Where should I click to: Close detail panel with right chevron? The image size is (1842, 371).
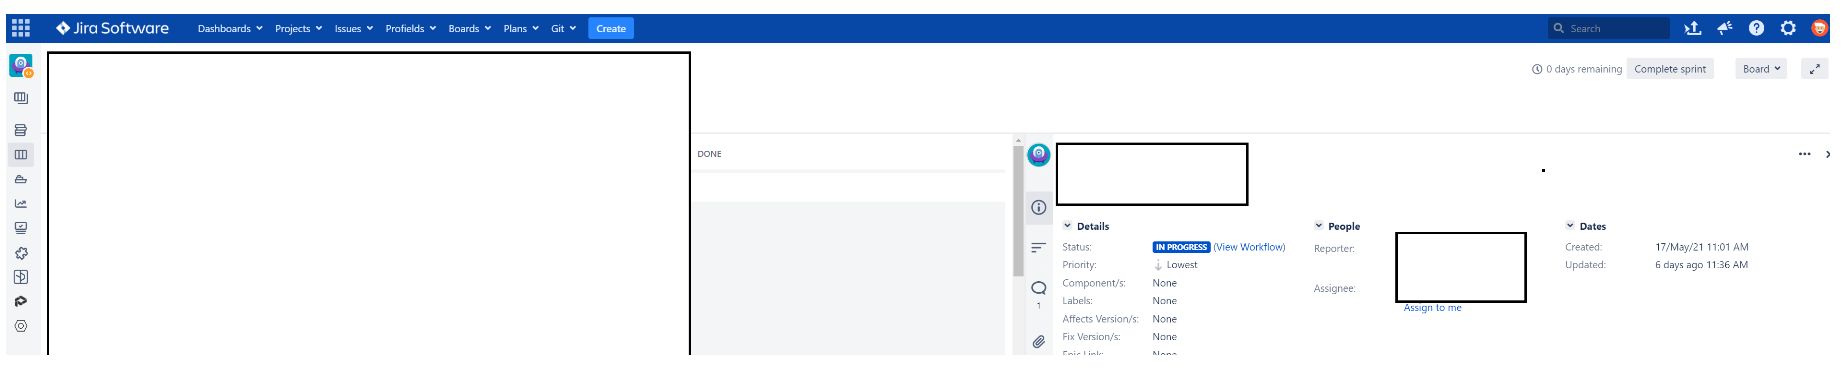pyautogui.click(x=1827, y=154)
